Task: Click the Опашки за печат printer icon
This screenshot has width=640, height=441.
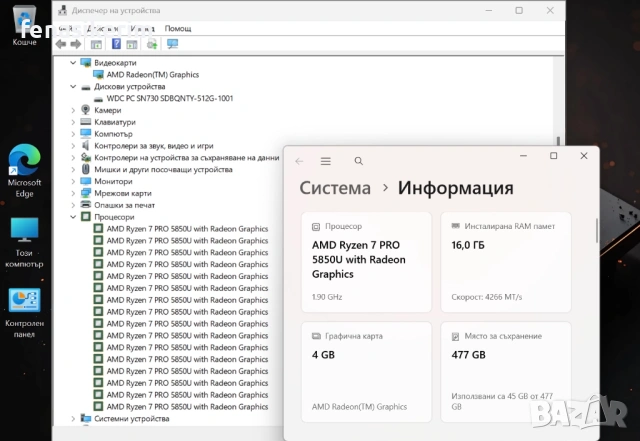Action: coord(86,205)
